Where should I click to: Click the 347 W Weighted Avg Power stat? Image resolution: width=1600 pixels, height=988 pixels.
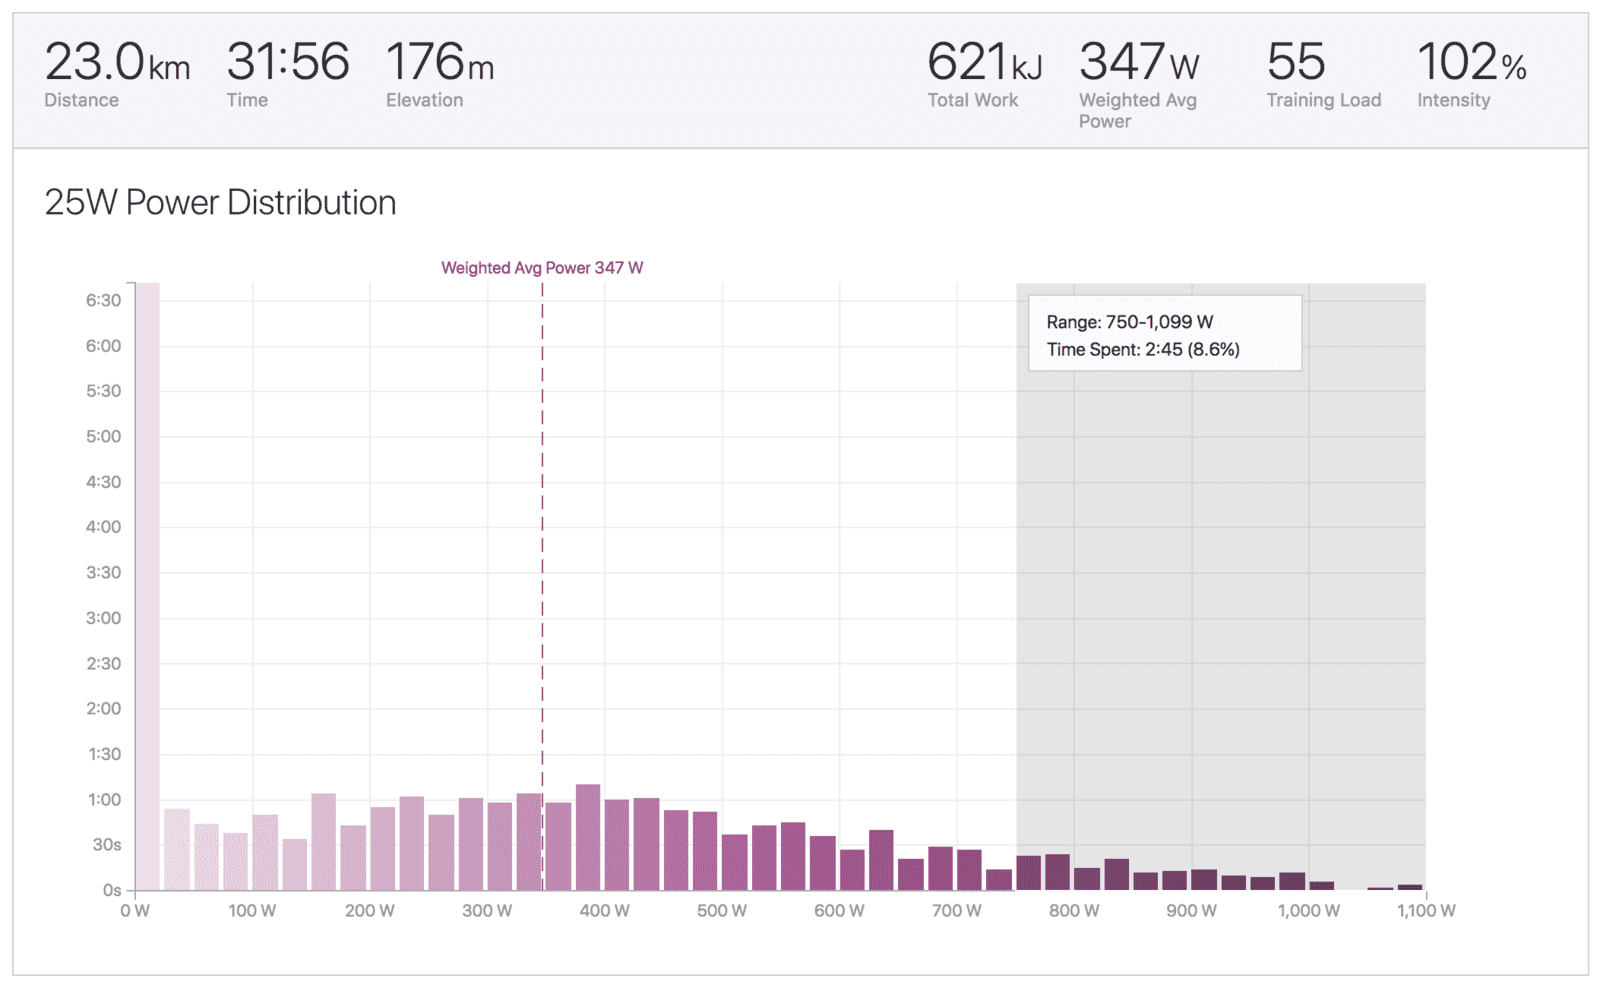point(1139,84)
